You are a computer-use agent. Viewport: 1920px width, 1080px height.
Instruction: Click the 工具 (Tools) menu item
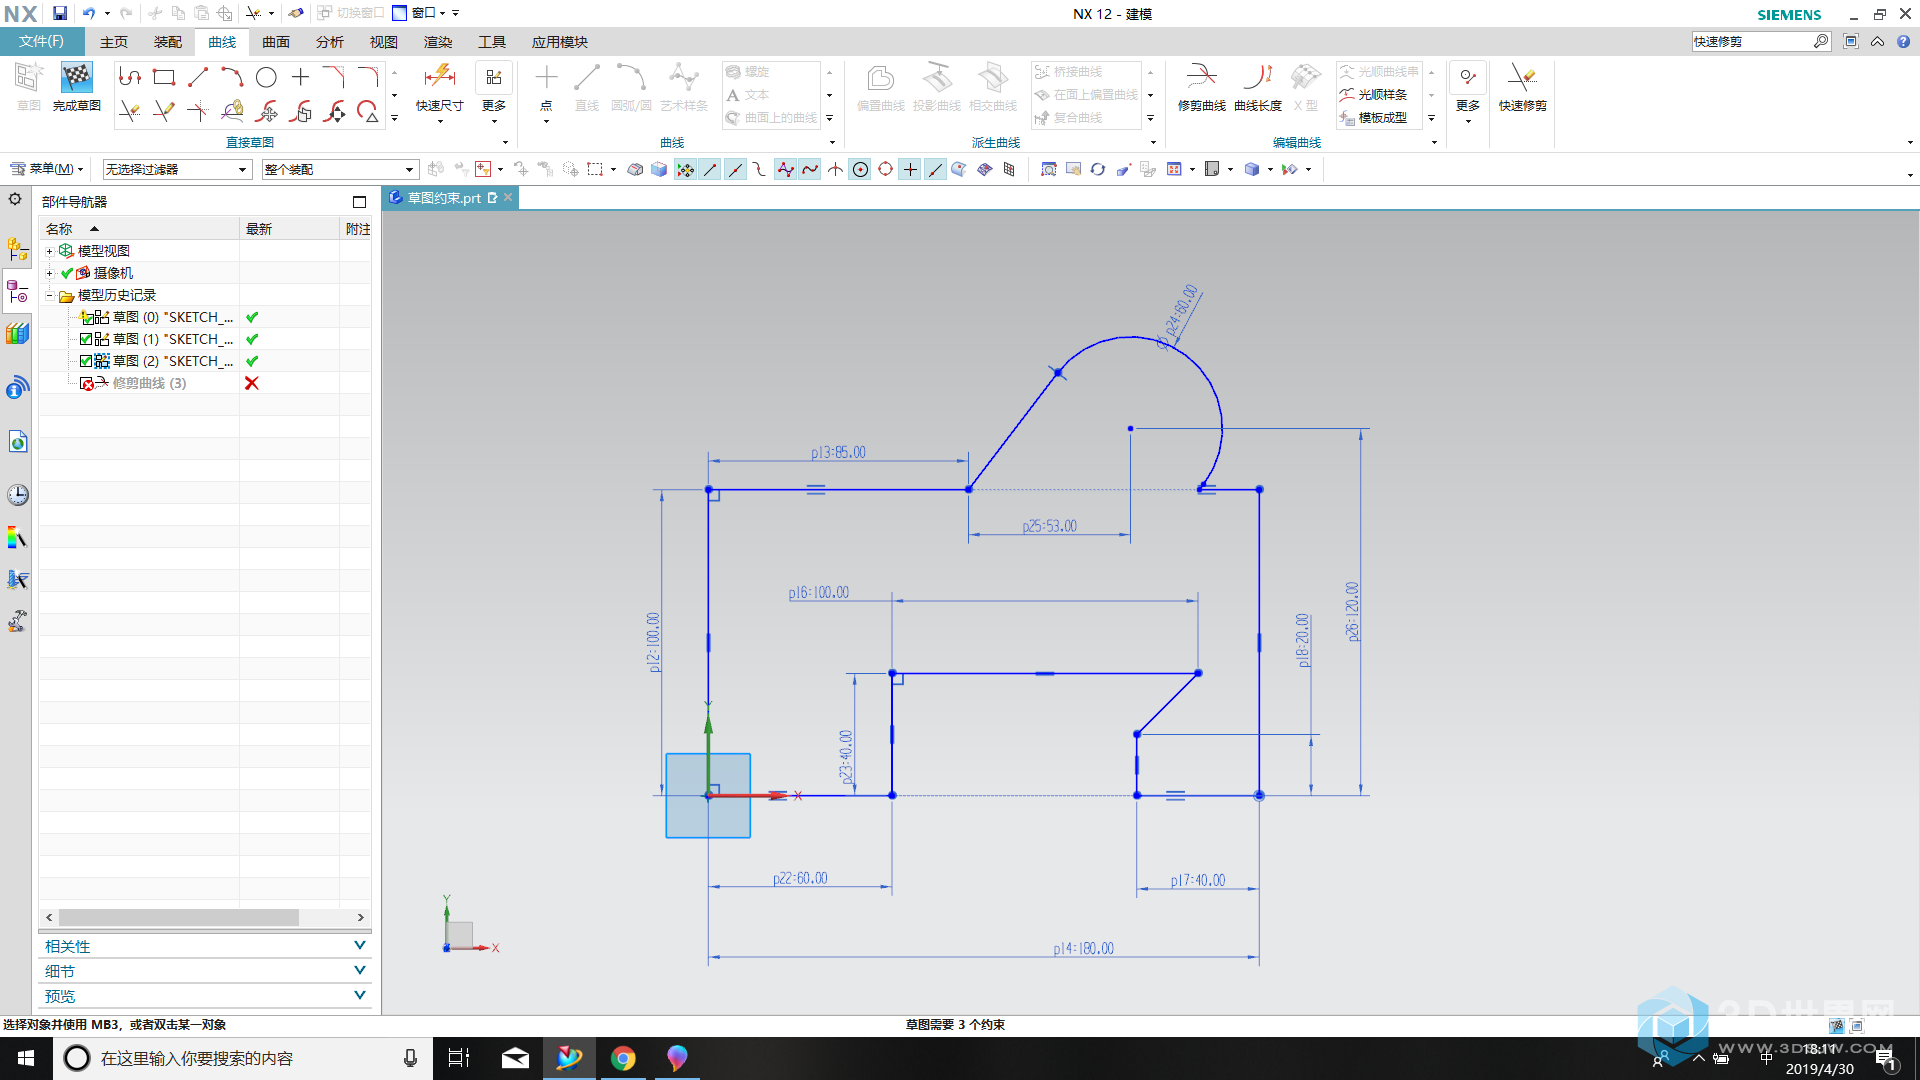point(491,41)
